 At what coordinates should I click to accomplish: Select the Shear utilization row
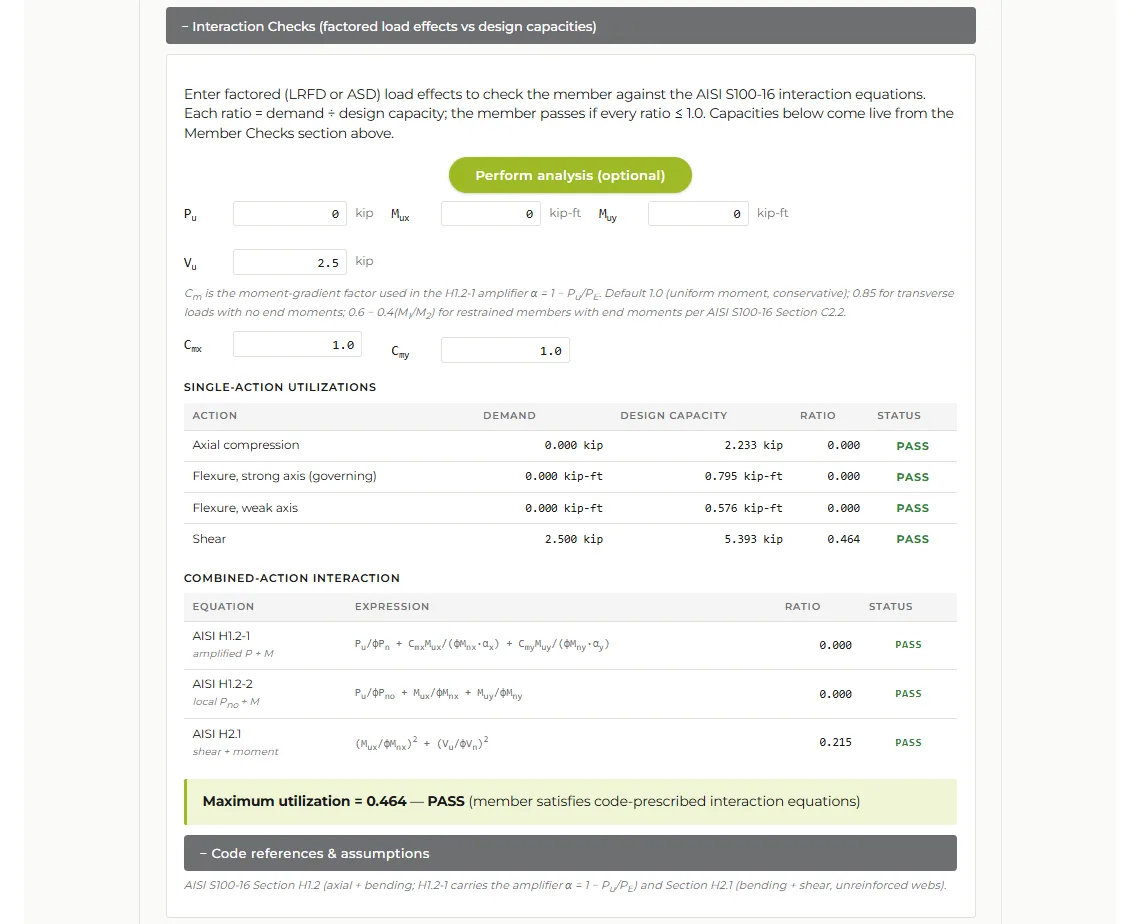click(570, 539)
